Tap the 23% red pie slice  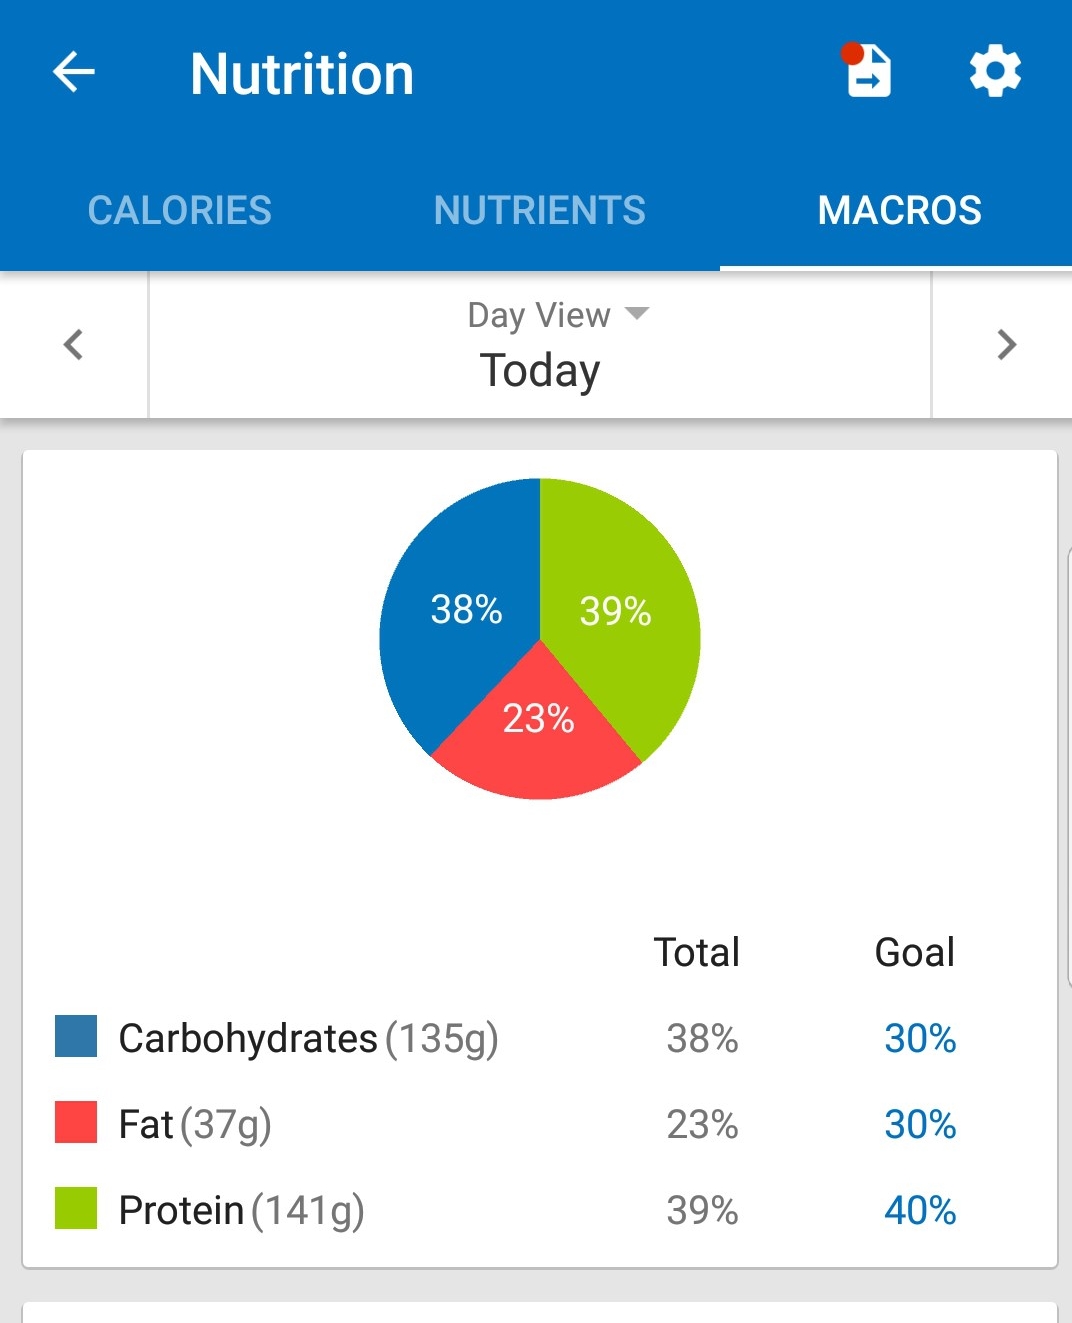pos(538,740)
